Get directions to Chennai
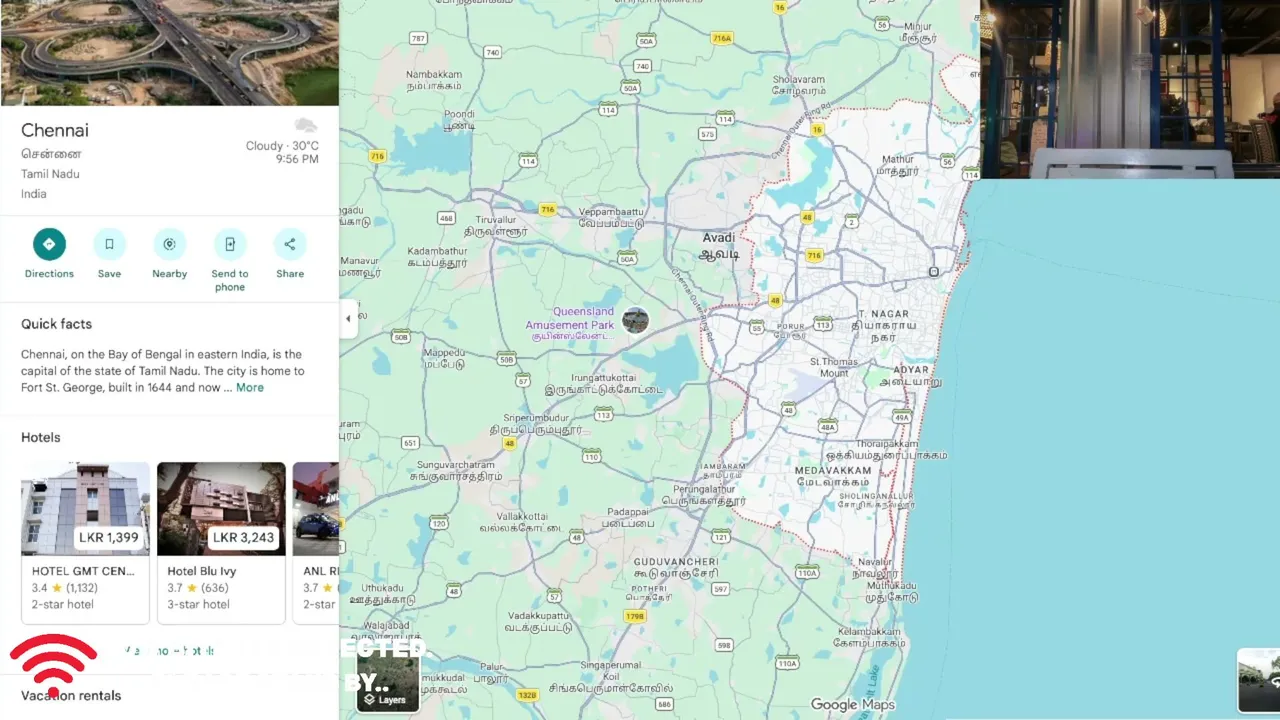 [49, 244]
